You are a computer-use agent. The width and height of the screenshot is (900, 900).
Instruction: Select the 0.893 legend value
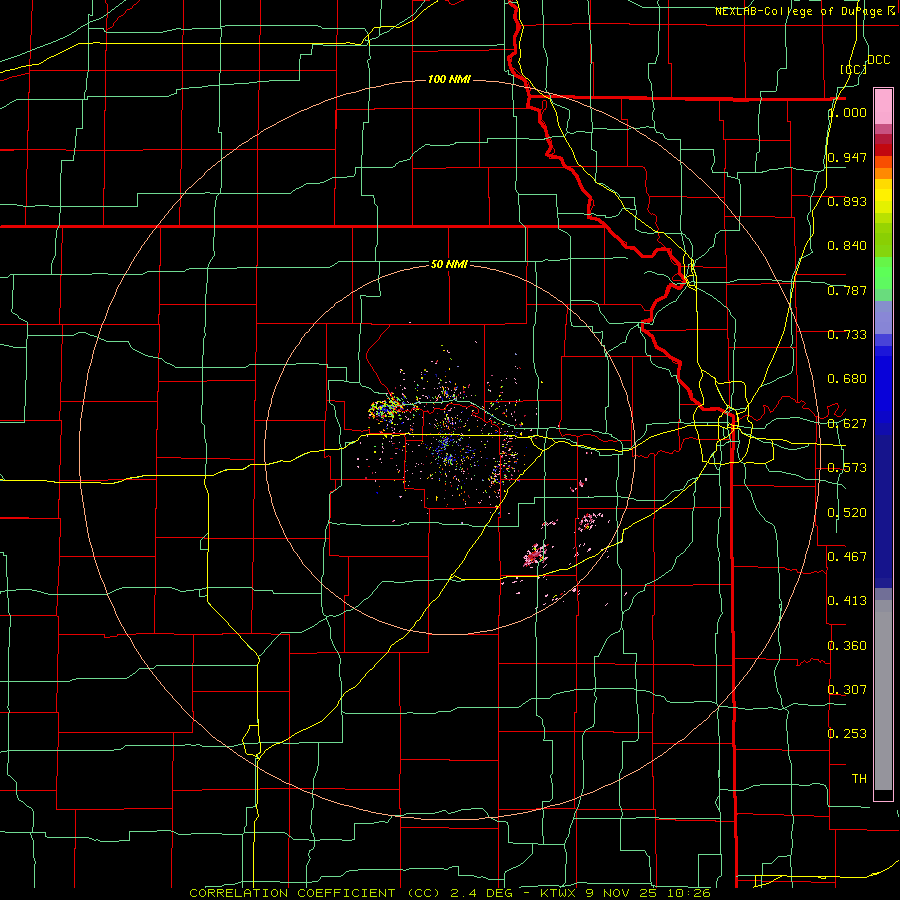click(x=847, y=201)
